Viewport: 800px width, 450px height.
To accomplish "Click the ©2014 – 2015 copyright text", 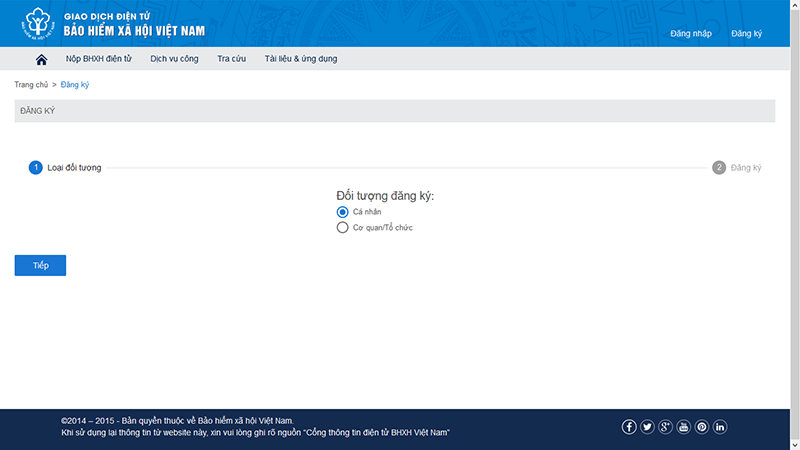I will coord(177,421).
